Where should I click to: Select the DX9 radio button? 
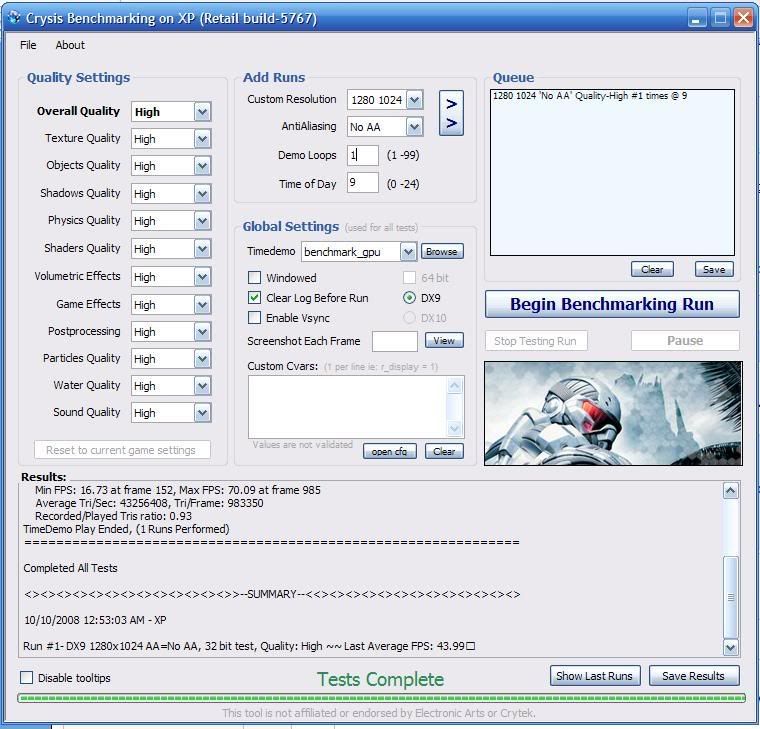[410, 298]
